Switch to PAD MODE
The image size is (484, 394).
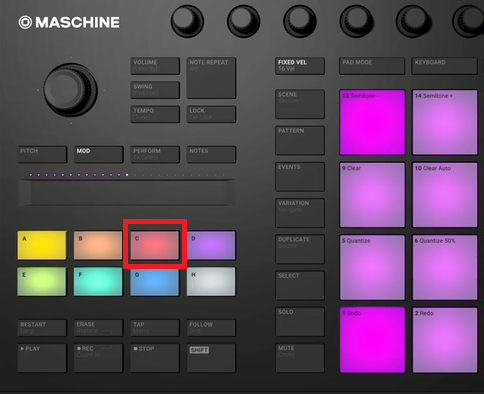click(372, 66)
